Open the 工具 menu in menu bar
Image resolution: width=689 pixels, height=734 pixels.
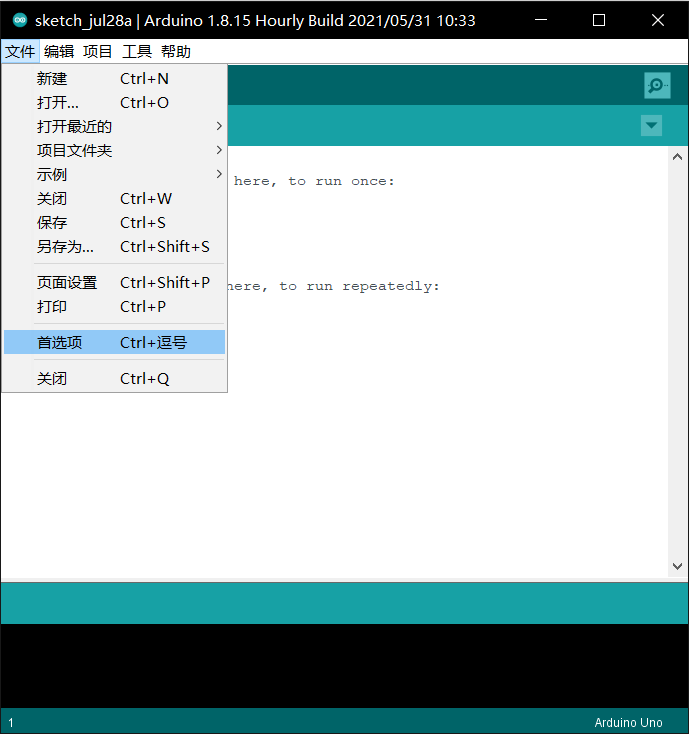(x=137, y=51)
